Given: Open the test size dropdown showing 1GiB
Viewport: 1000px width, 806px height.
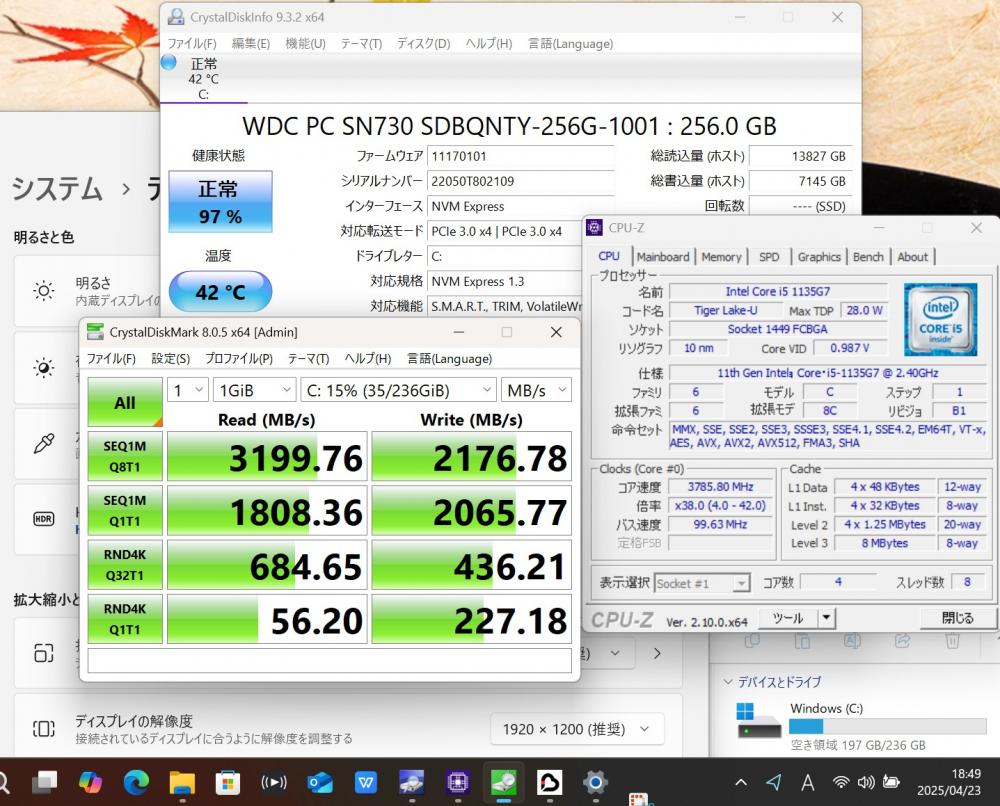Looking at the screenshot, I should click(254, 390).
